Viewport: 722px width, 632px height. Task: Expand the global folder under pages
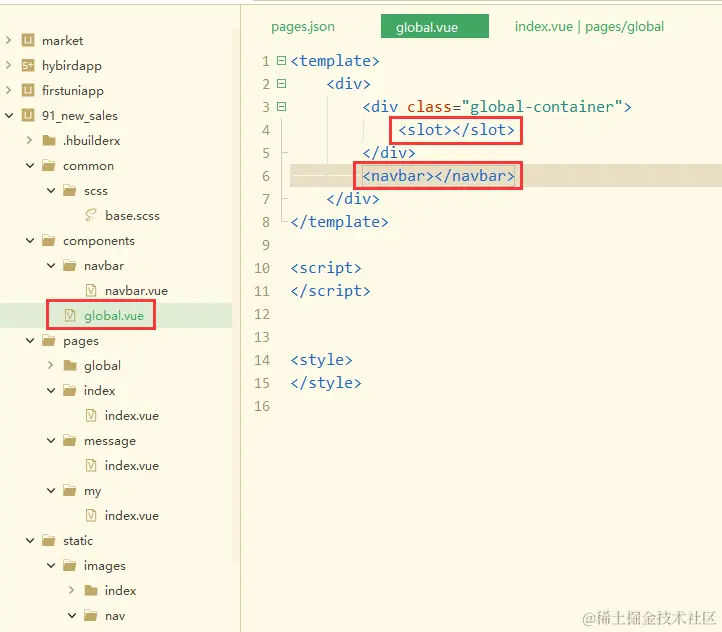(x=50, y=365)
